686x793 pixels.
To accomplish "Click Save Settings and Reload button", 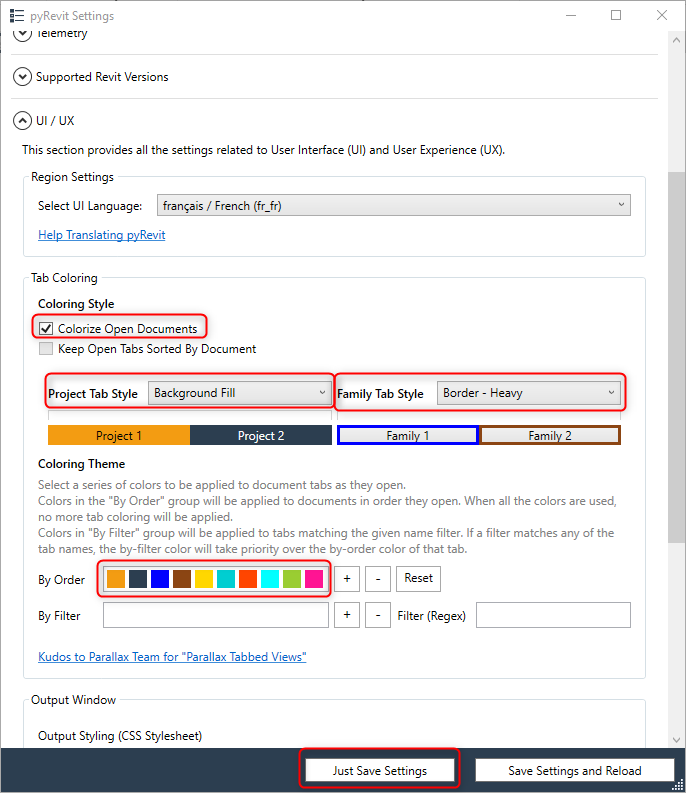I will pyautogui.click(x=574, y=771).
